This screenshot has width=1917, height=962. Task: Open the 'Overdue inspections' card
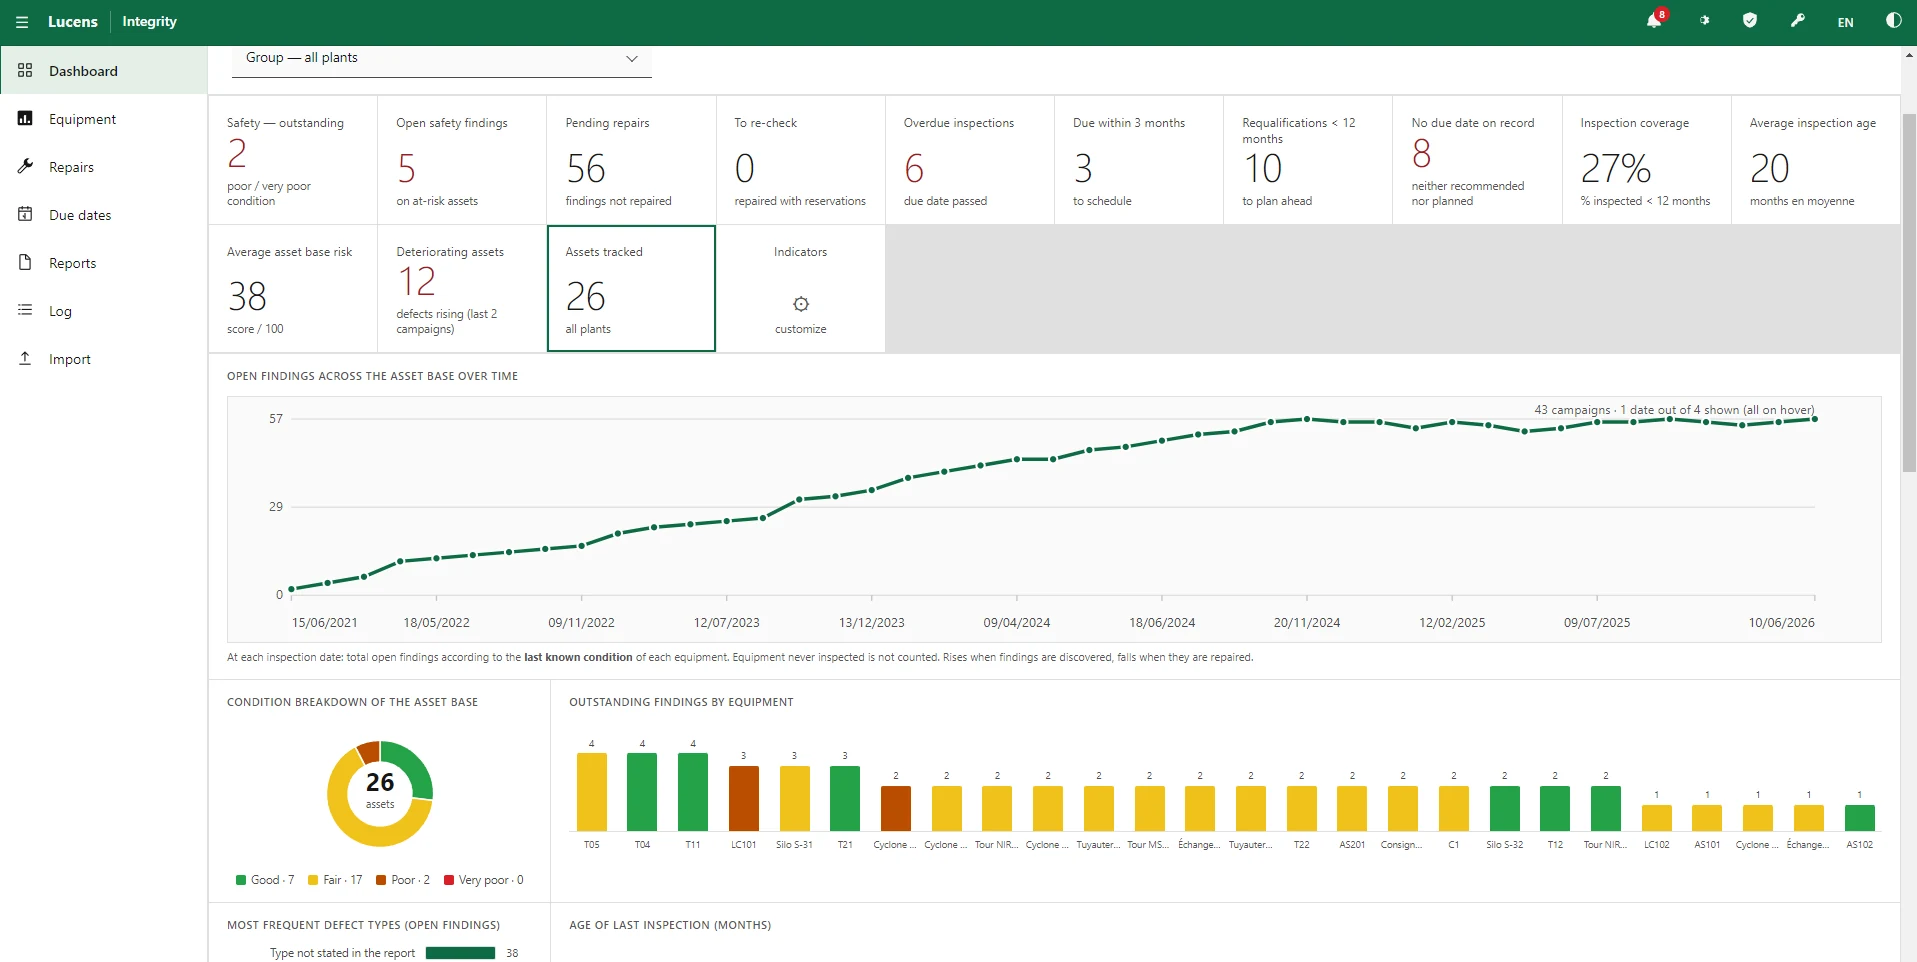[970, 160]
